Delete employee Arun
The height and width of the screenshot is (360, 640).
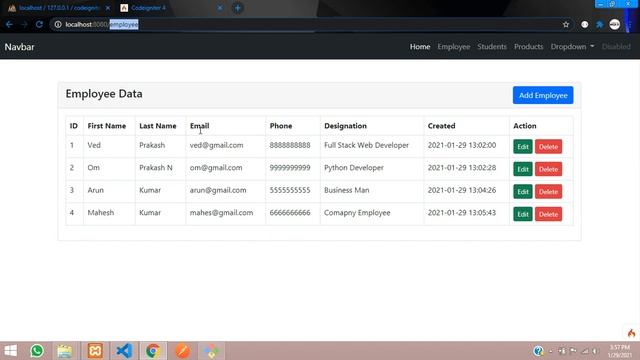tap(548, 191)
